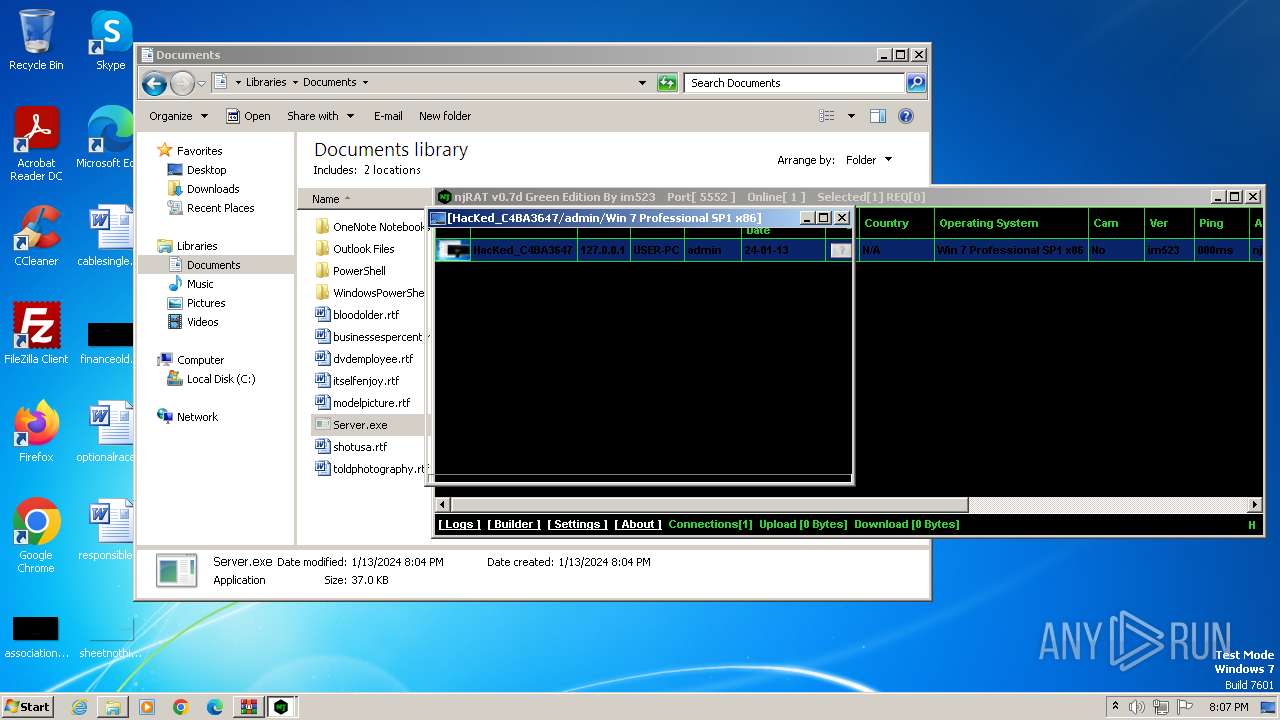Select the Server.exe file in Documents

pos(360,425)
